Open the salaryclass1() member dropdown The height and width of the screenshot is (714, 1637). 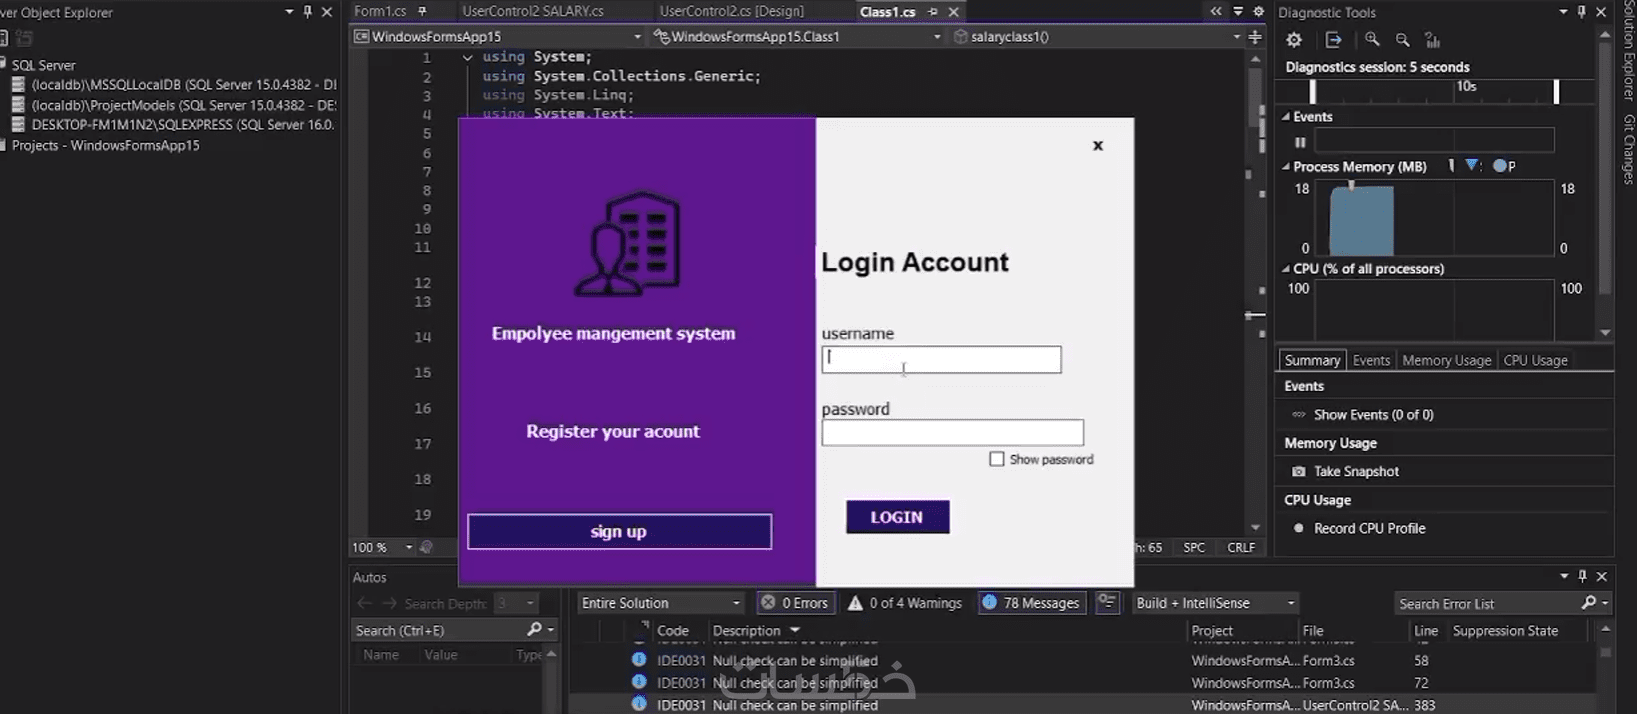pos(1236,37)
